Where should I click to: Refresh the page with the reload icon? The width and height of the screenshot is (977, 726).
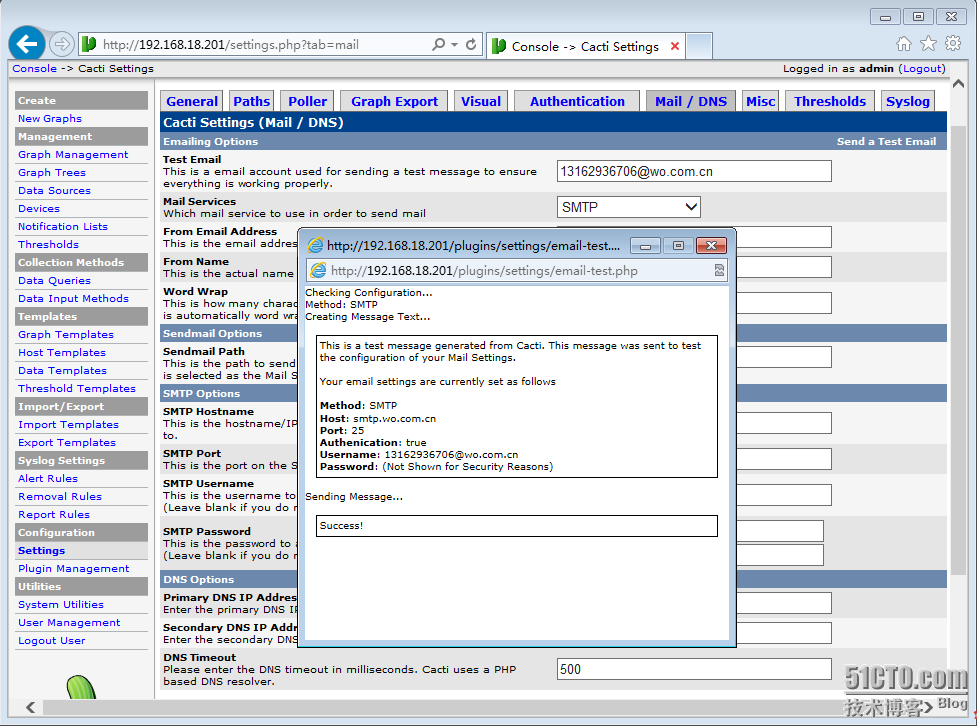[471, 44]
